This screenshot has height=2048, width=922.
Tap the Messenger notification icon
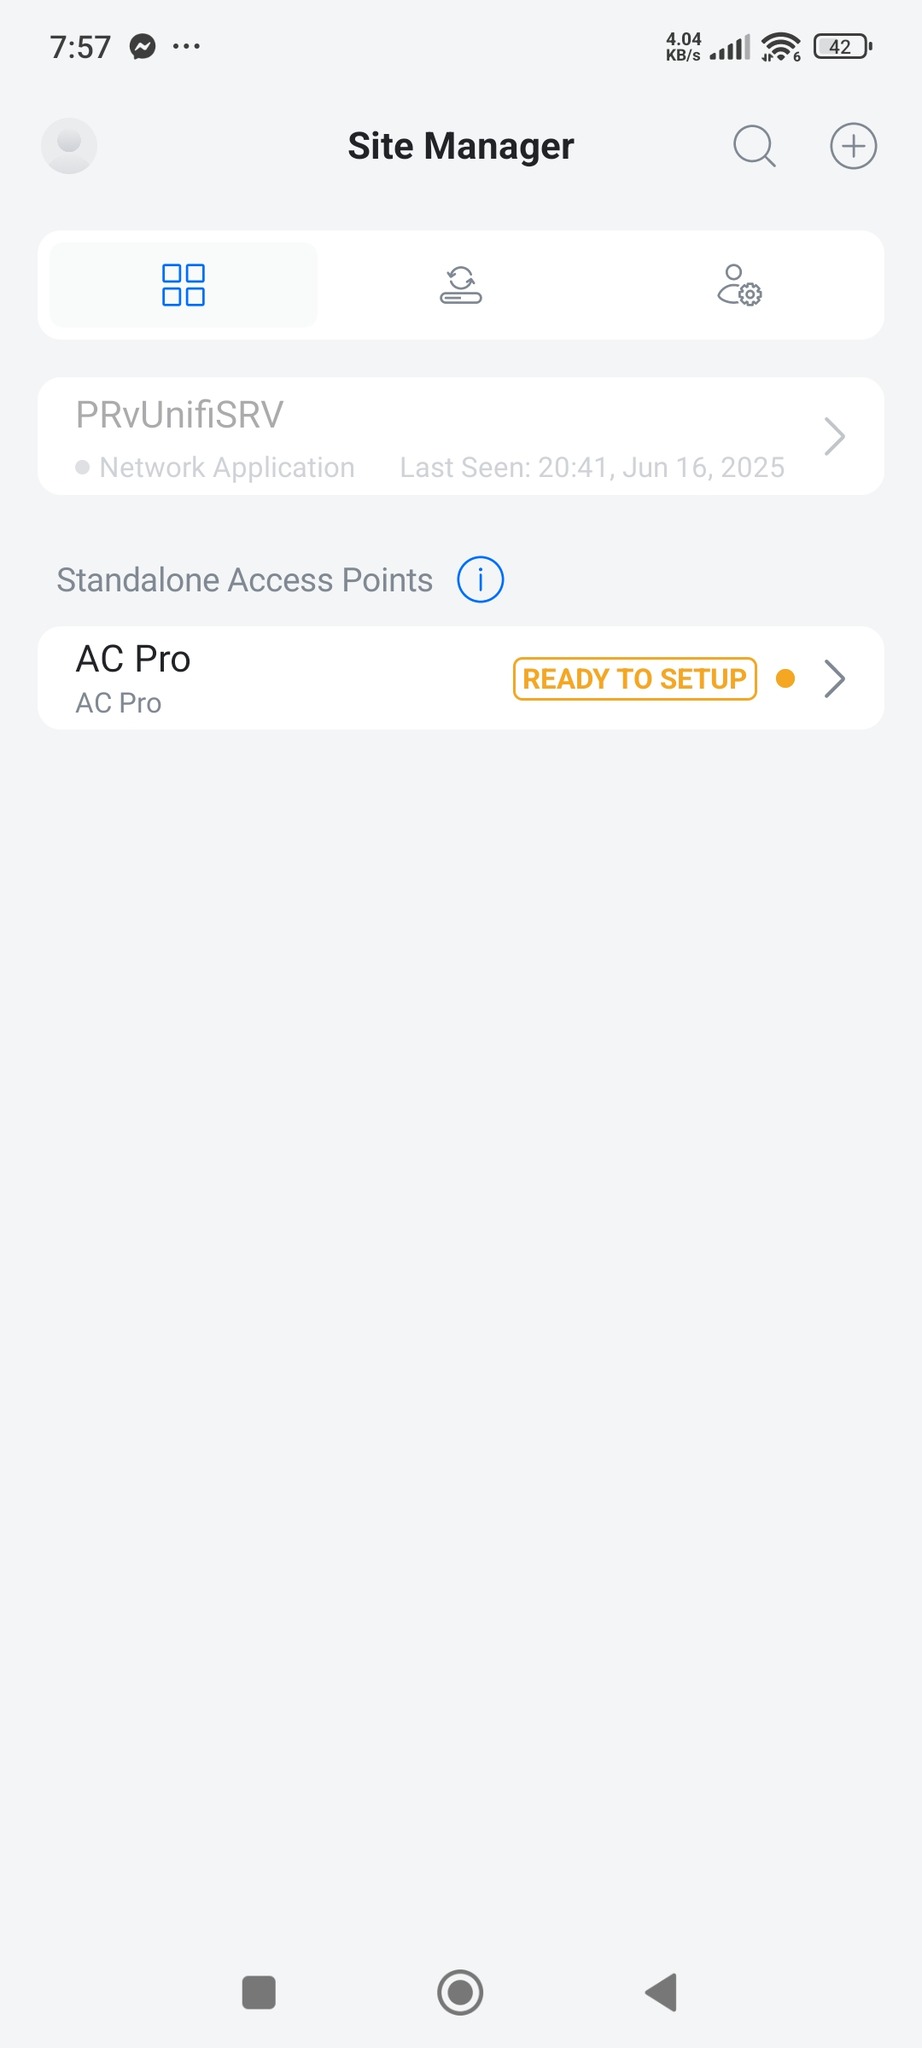(143, 47)
